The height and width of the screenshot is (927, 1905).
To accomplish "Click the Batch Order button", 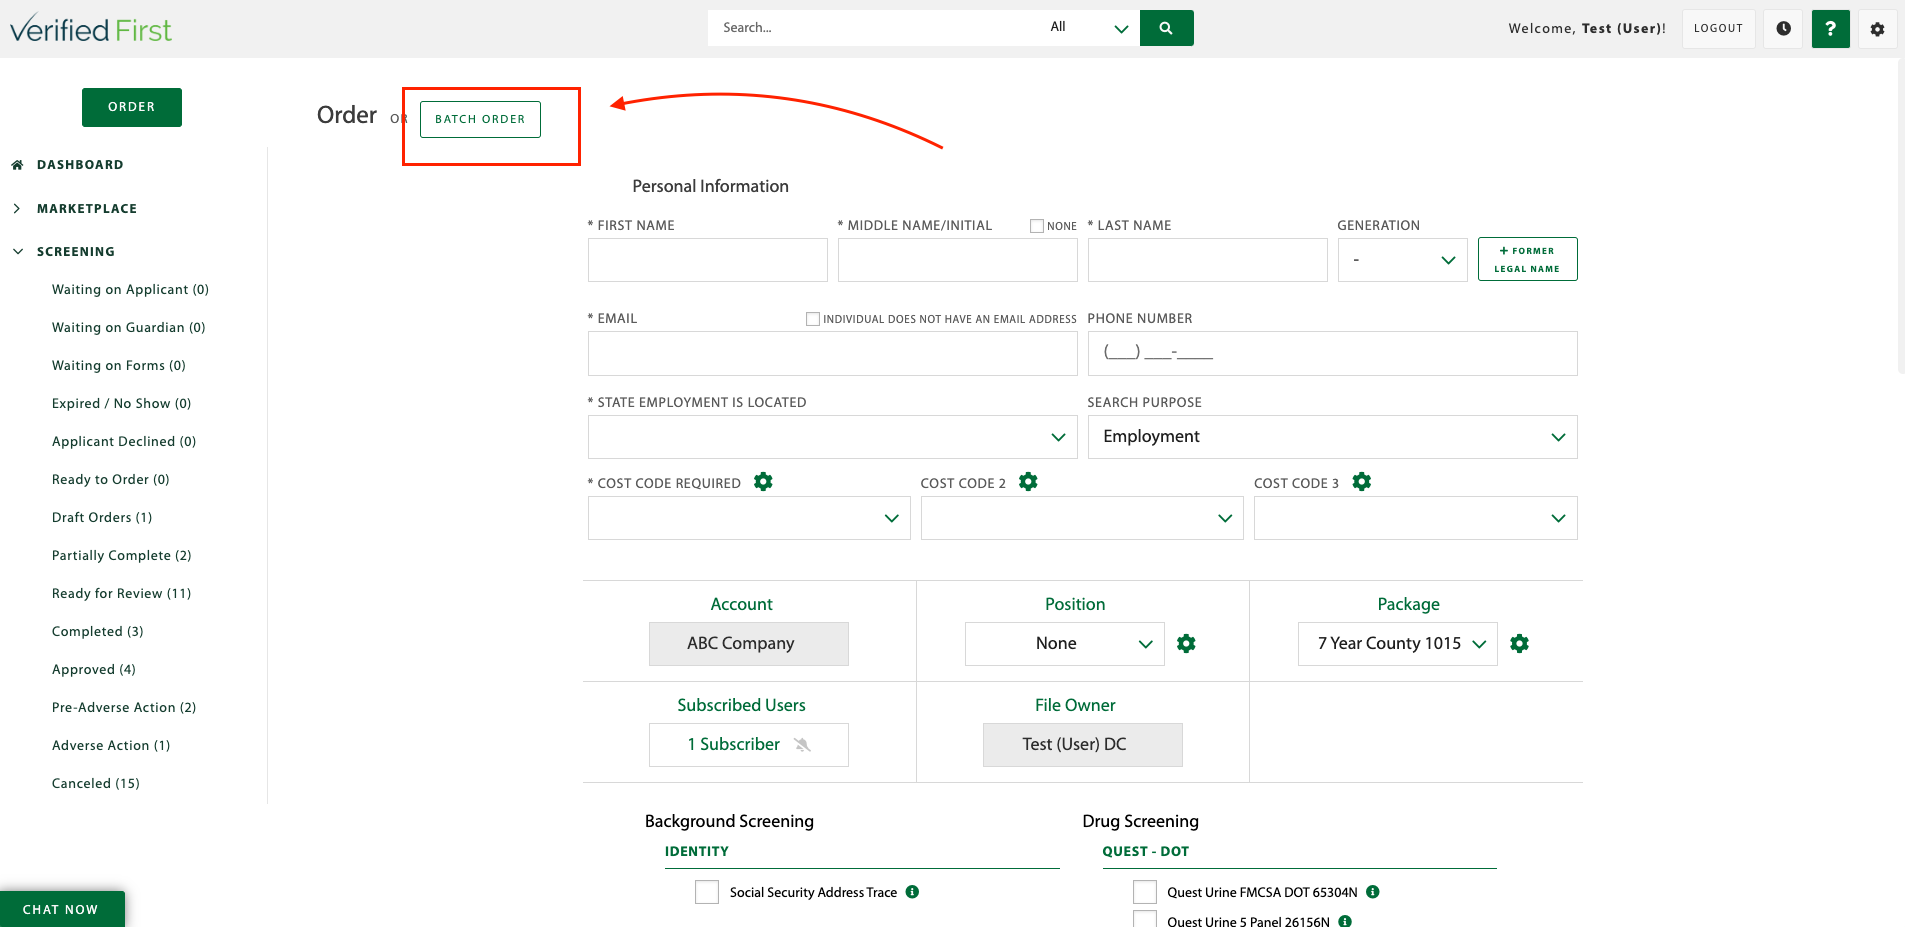I will 480,119.
